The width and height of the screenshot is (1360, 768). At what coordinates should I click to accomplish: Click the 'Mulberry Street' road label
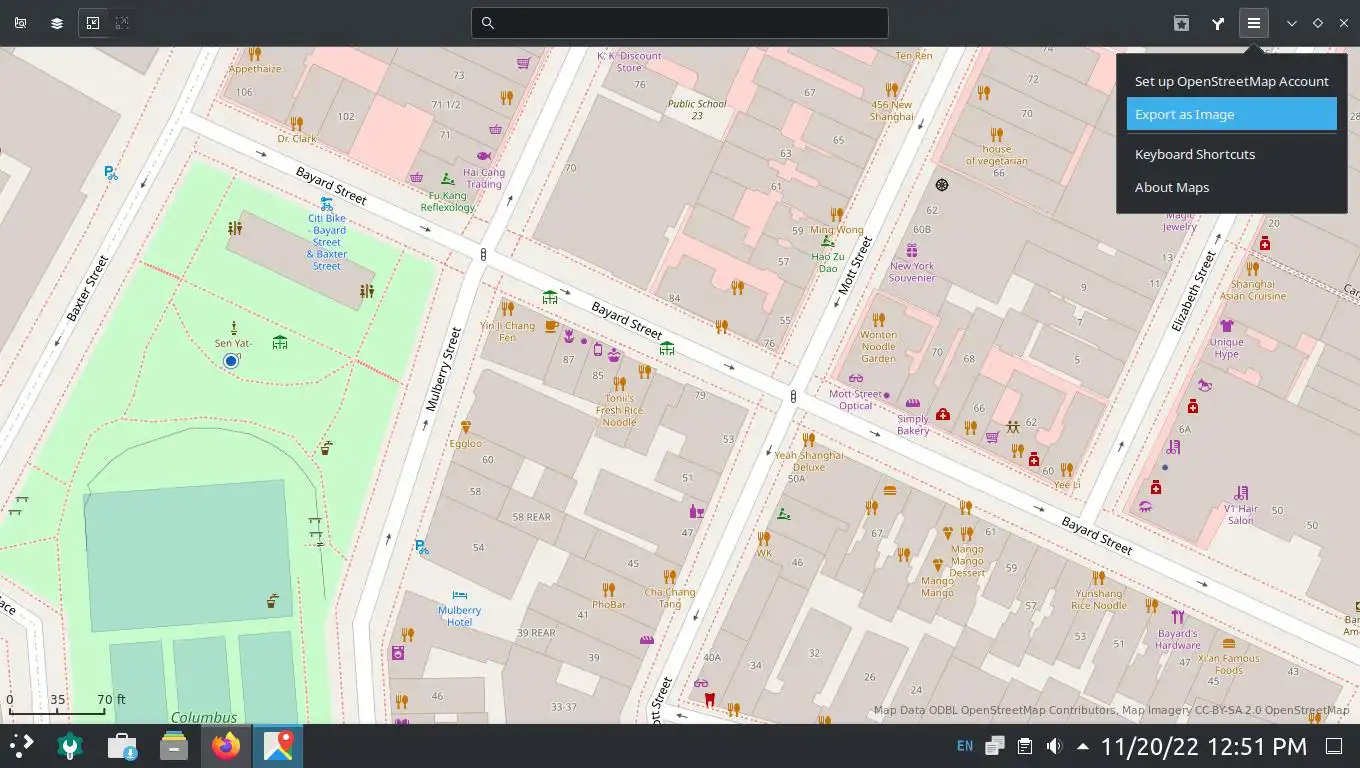click(x=442, y=370)
